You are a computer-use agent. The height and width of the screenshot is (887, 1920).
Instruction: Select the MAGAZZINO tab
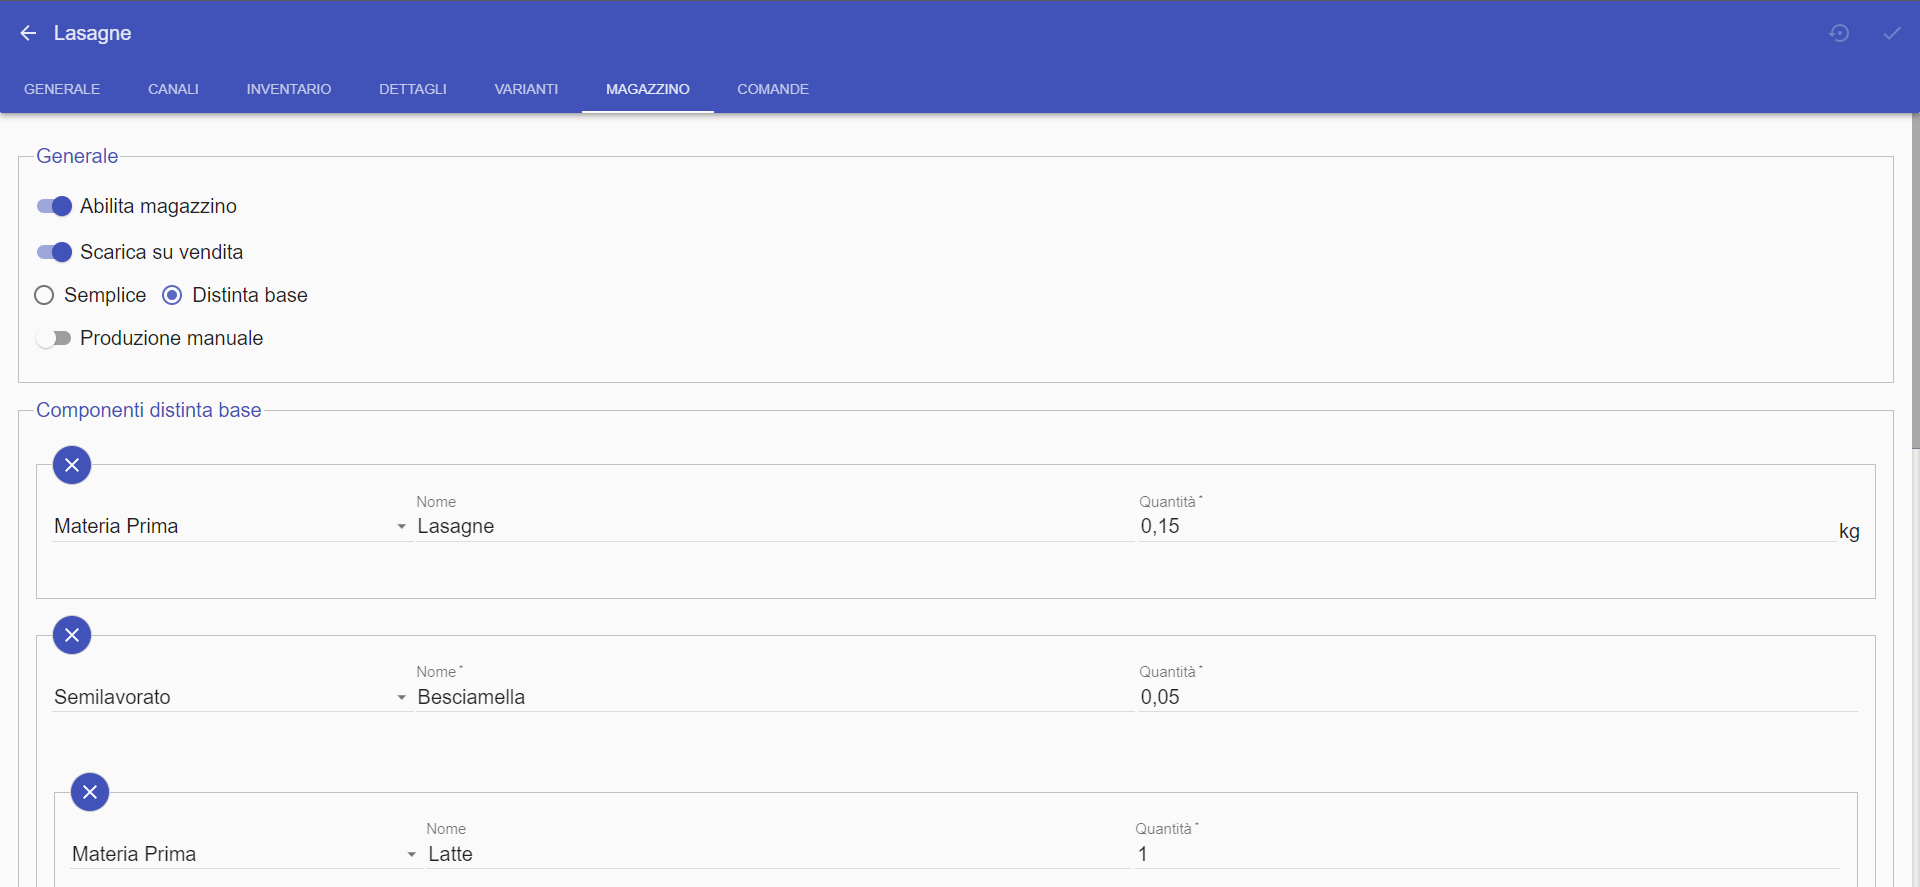click(648, 89)
